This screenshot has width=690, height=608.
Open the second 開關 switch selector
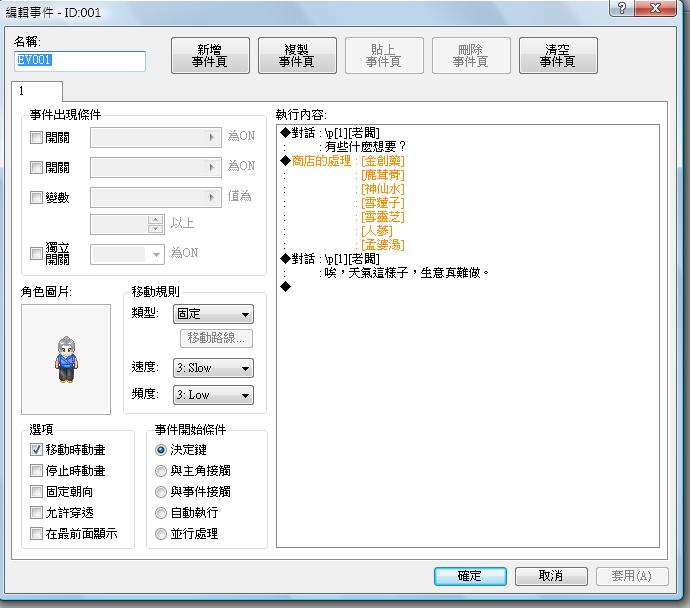tap(156, 168)
